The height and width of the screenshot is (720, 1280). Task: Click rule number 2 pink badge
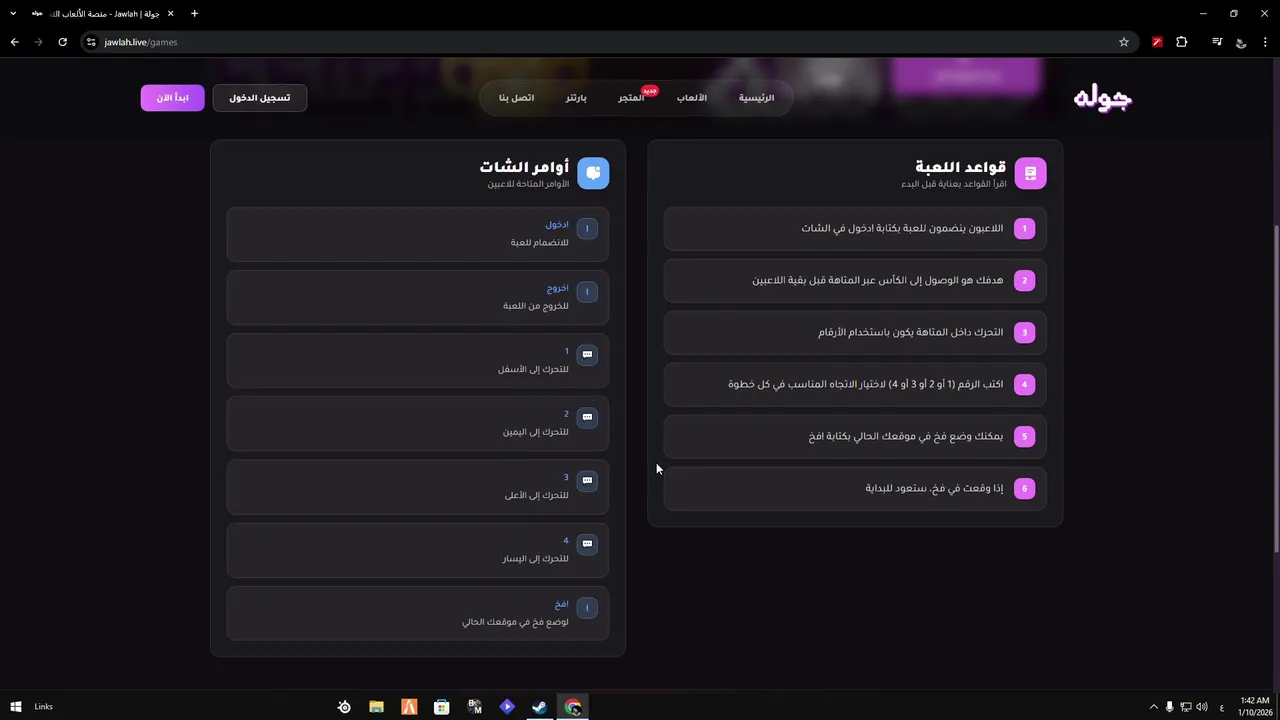[1024, 280]
